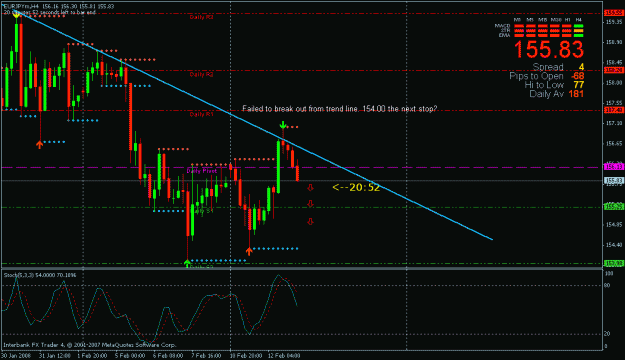
Task: Click the magenta Daily Pivot label
Action: pos(202,171)
